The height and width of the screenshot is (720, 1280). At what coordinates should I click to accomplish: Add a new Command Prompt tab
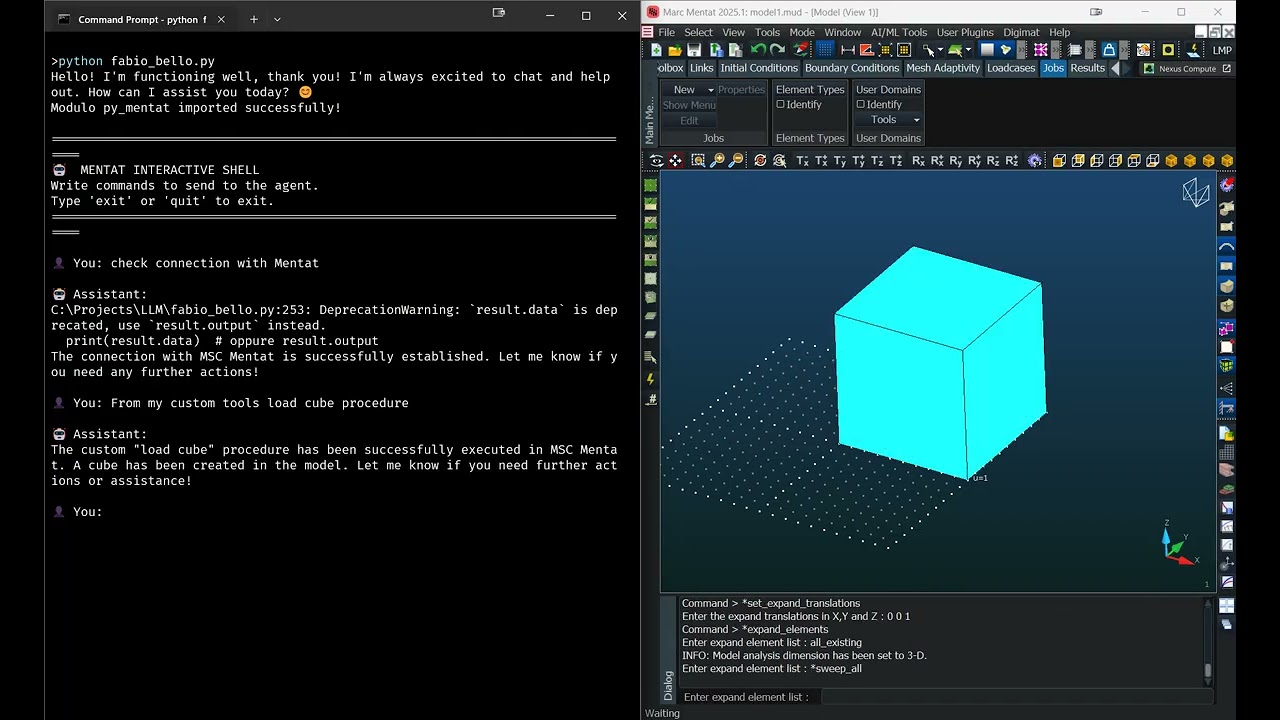pyautogui.click(x=254, y=19)
